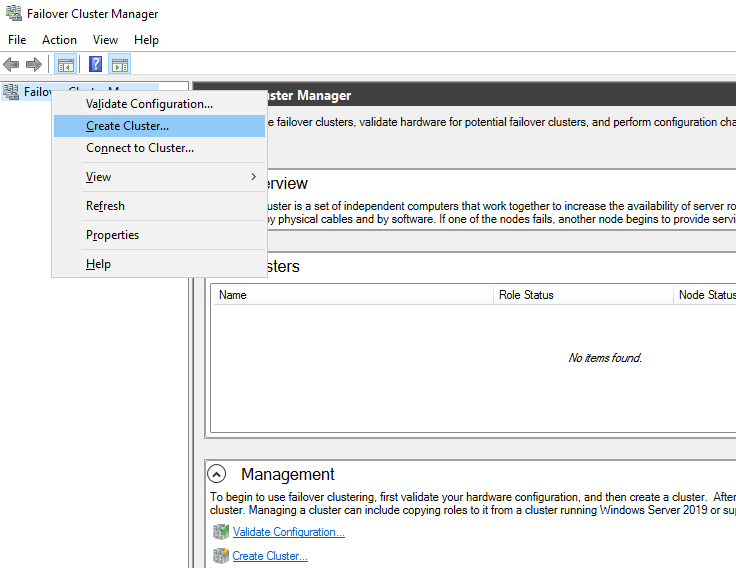Open the blue Help question-mark icon
The height and width of the screenshot is (568, 736).
coord(95,64)
